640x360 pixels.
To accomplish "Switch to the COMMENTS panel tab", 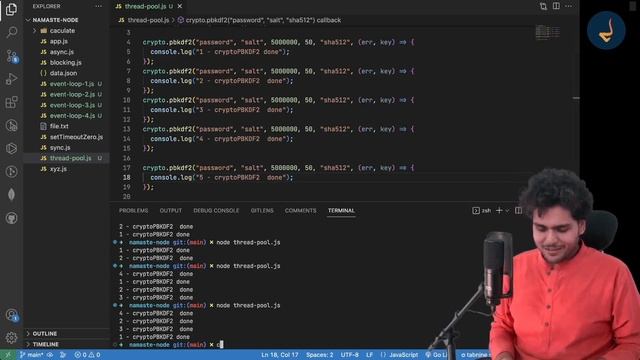I will pyautogui.click(x=300, y=211).
